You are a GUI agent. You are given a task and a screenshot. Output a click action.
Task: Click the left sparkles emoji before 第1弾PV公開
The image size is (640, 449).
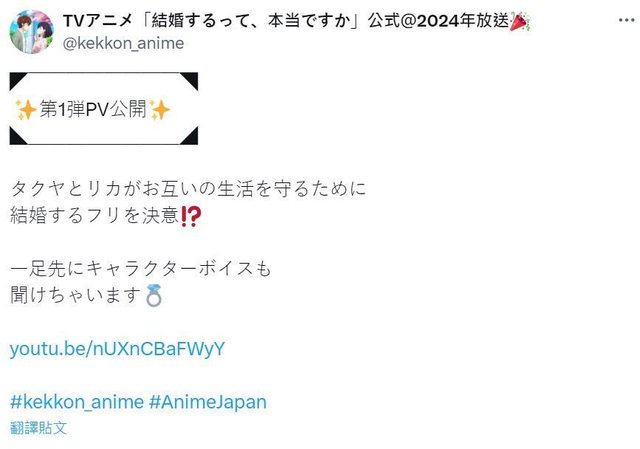point(26,109)
